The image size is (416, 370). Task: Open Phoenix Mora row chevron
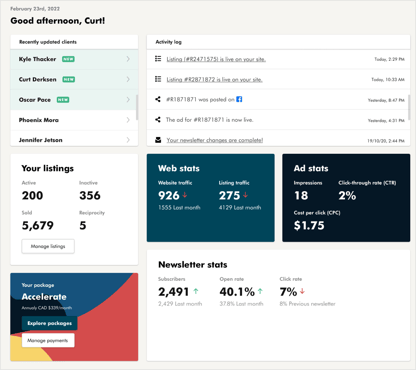coord(128,120)
